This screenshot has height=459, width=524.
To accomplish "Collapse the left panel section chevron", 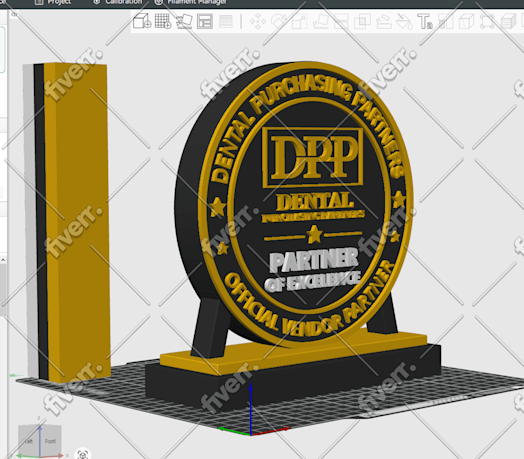I will pyautogui.click(x=3, y=260).
